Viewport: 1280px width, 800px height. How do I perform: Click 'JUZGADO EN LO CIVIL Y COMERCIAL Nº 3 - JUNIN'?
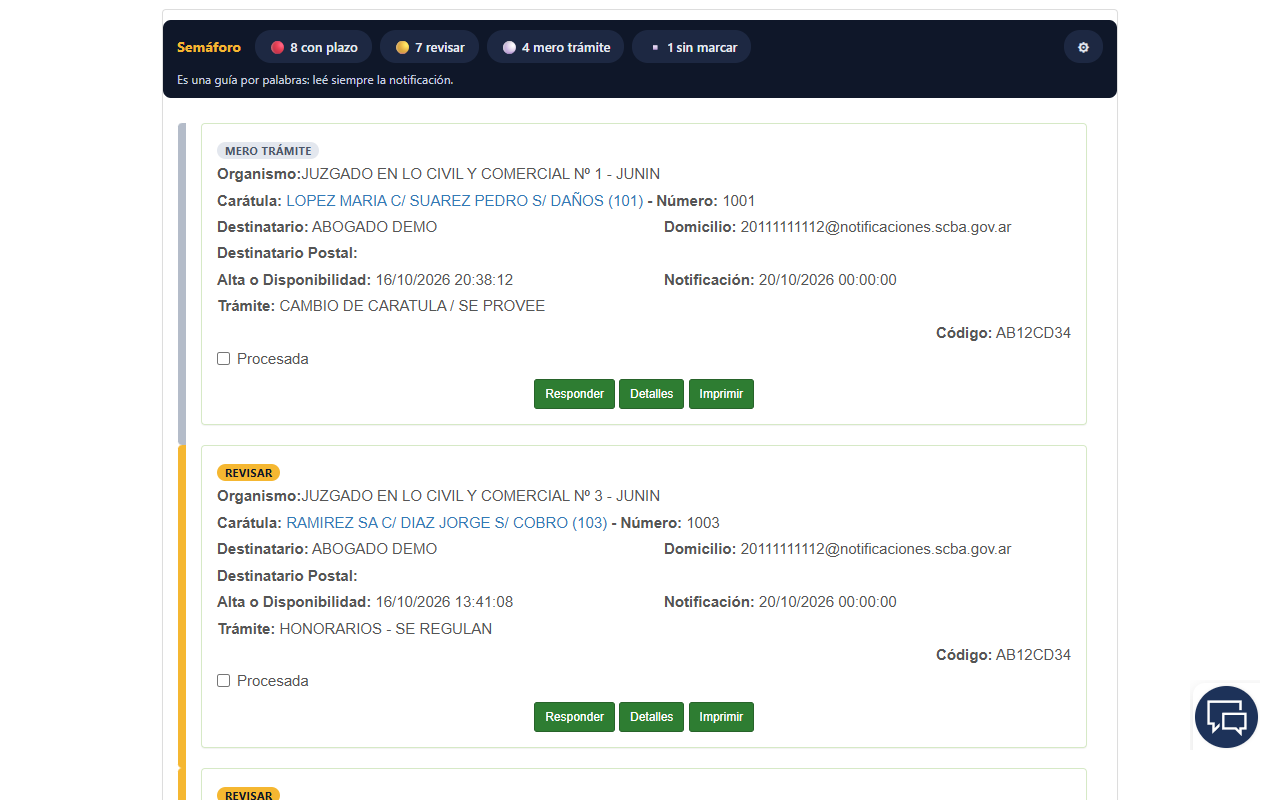pyautogui.click(x=481, y=496)
